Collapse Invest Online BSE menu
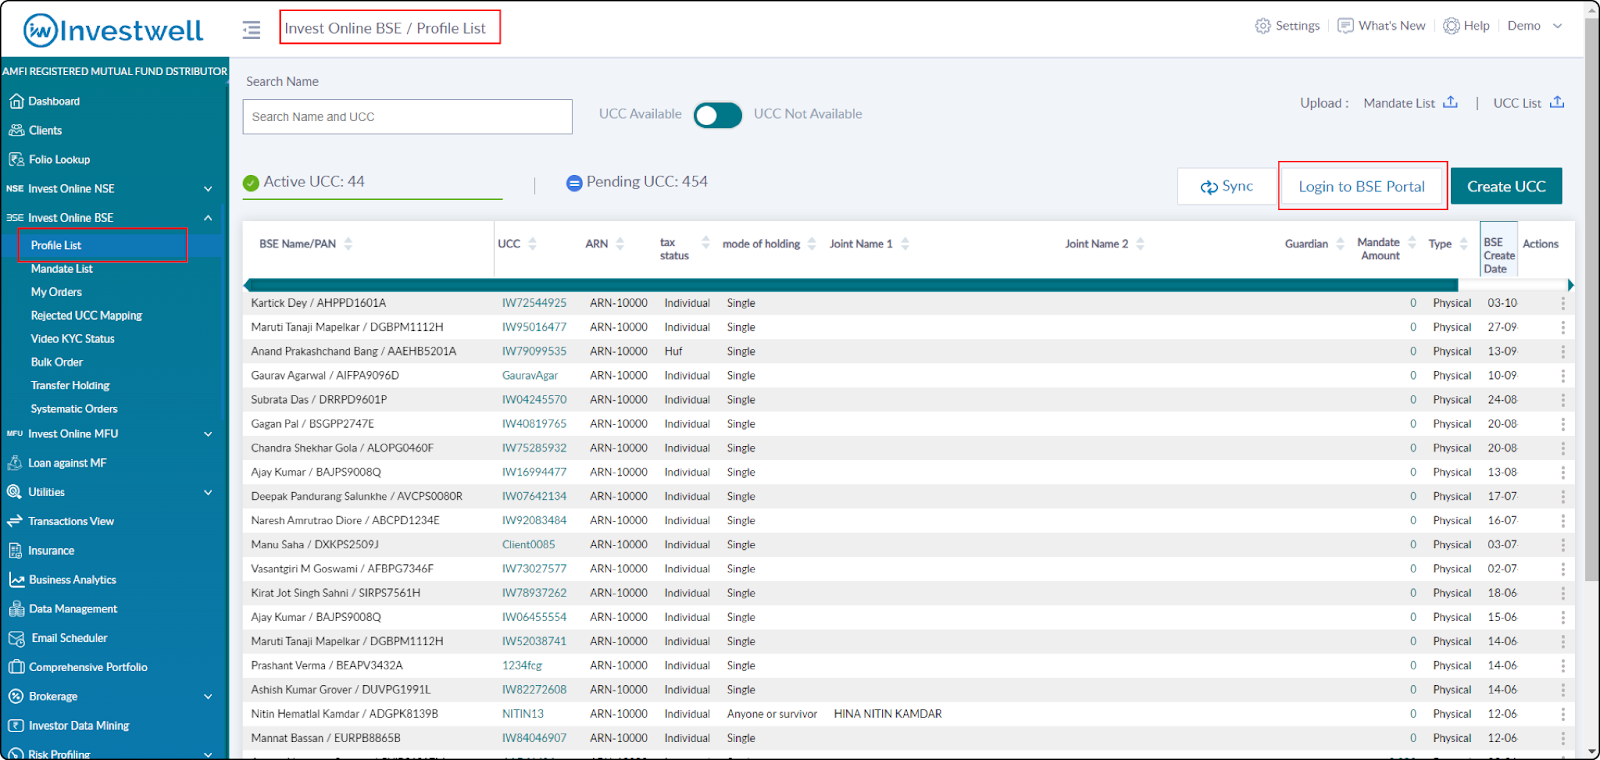The image size is (1600, 760). click(208, 218)
